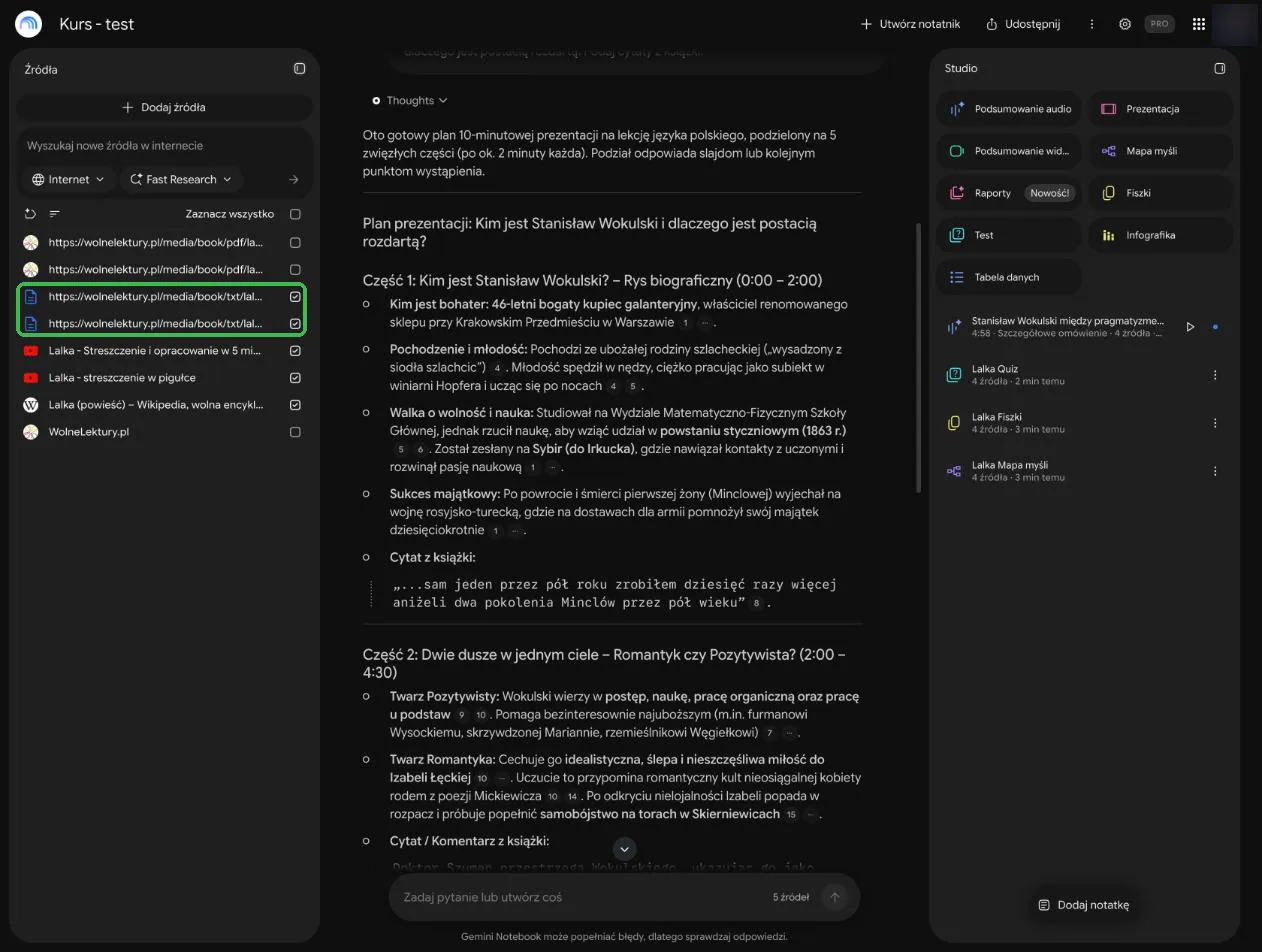Uncheck Lalka - streszczenie w pigułce source
The width and height of the screenshot is (1262, 952).
pyautogui.click(x=295, y=378)
